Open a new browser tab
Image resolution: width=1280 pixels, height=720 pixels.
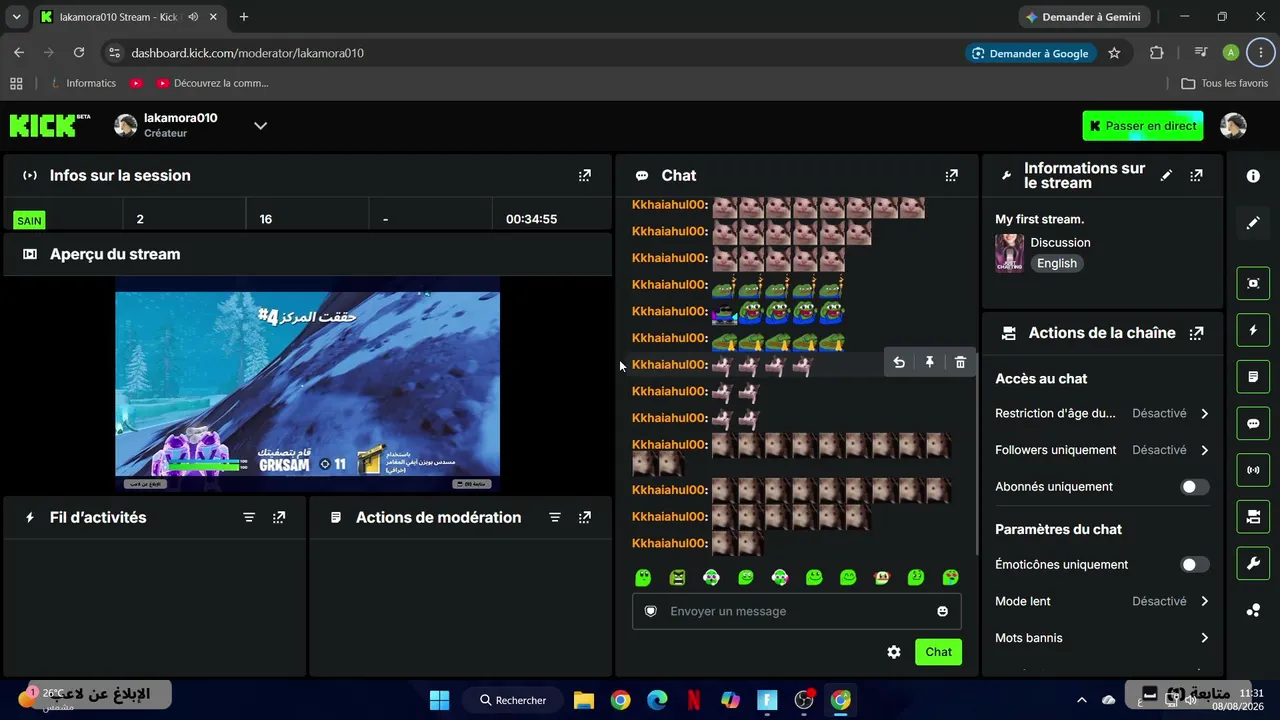pyautogui.click(x=244, y=17)
